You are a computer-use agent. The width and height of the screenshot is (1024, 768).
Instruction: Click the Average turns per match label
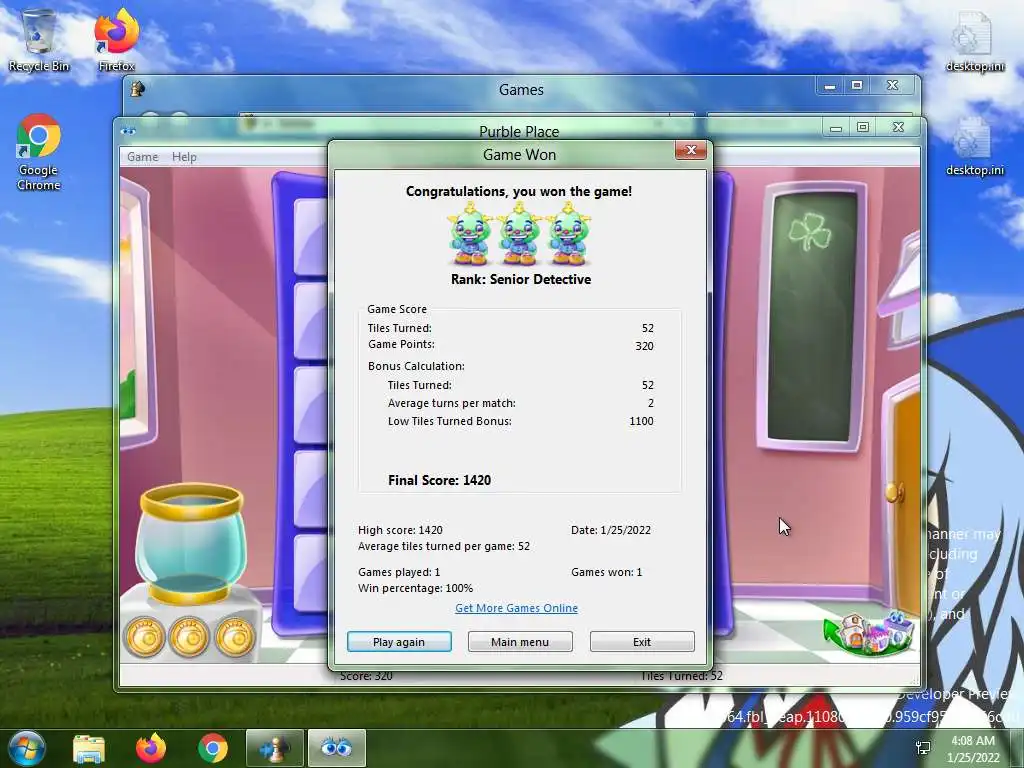click(452, 404)
